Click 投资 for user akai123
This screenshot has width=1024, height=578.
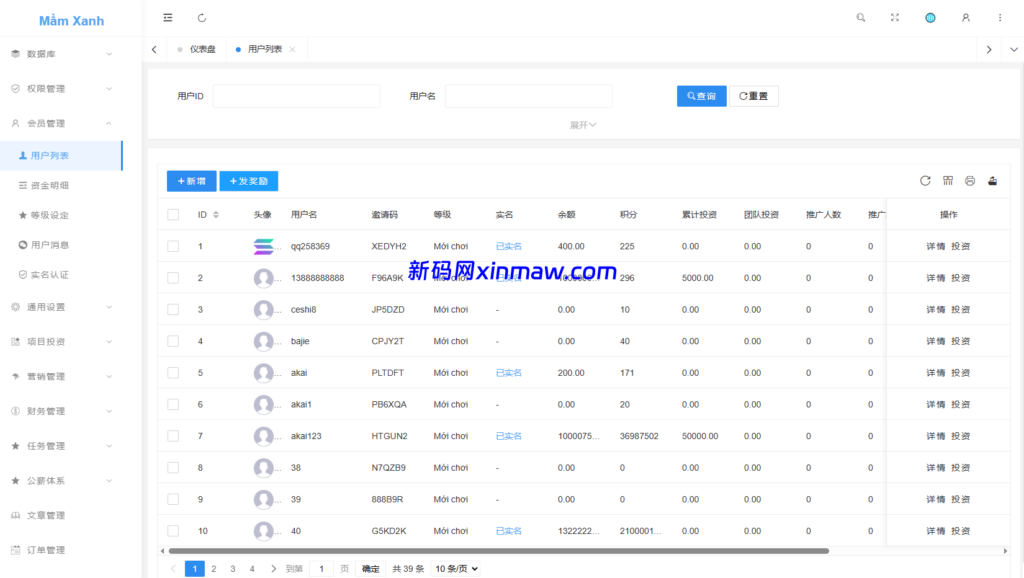tap(961, 436)
